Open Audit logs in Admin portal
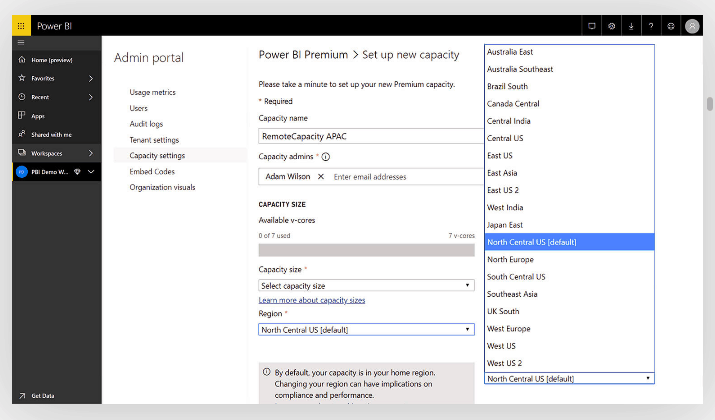Viewport: 715px width, 420px height. (146, 124)
